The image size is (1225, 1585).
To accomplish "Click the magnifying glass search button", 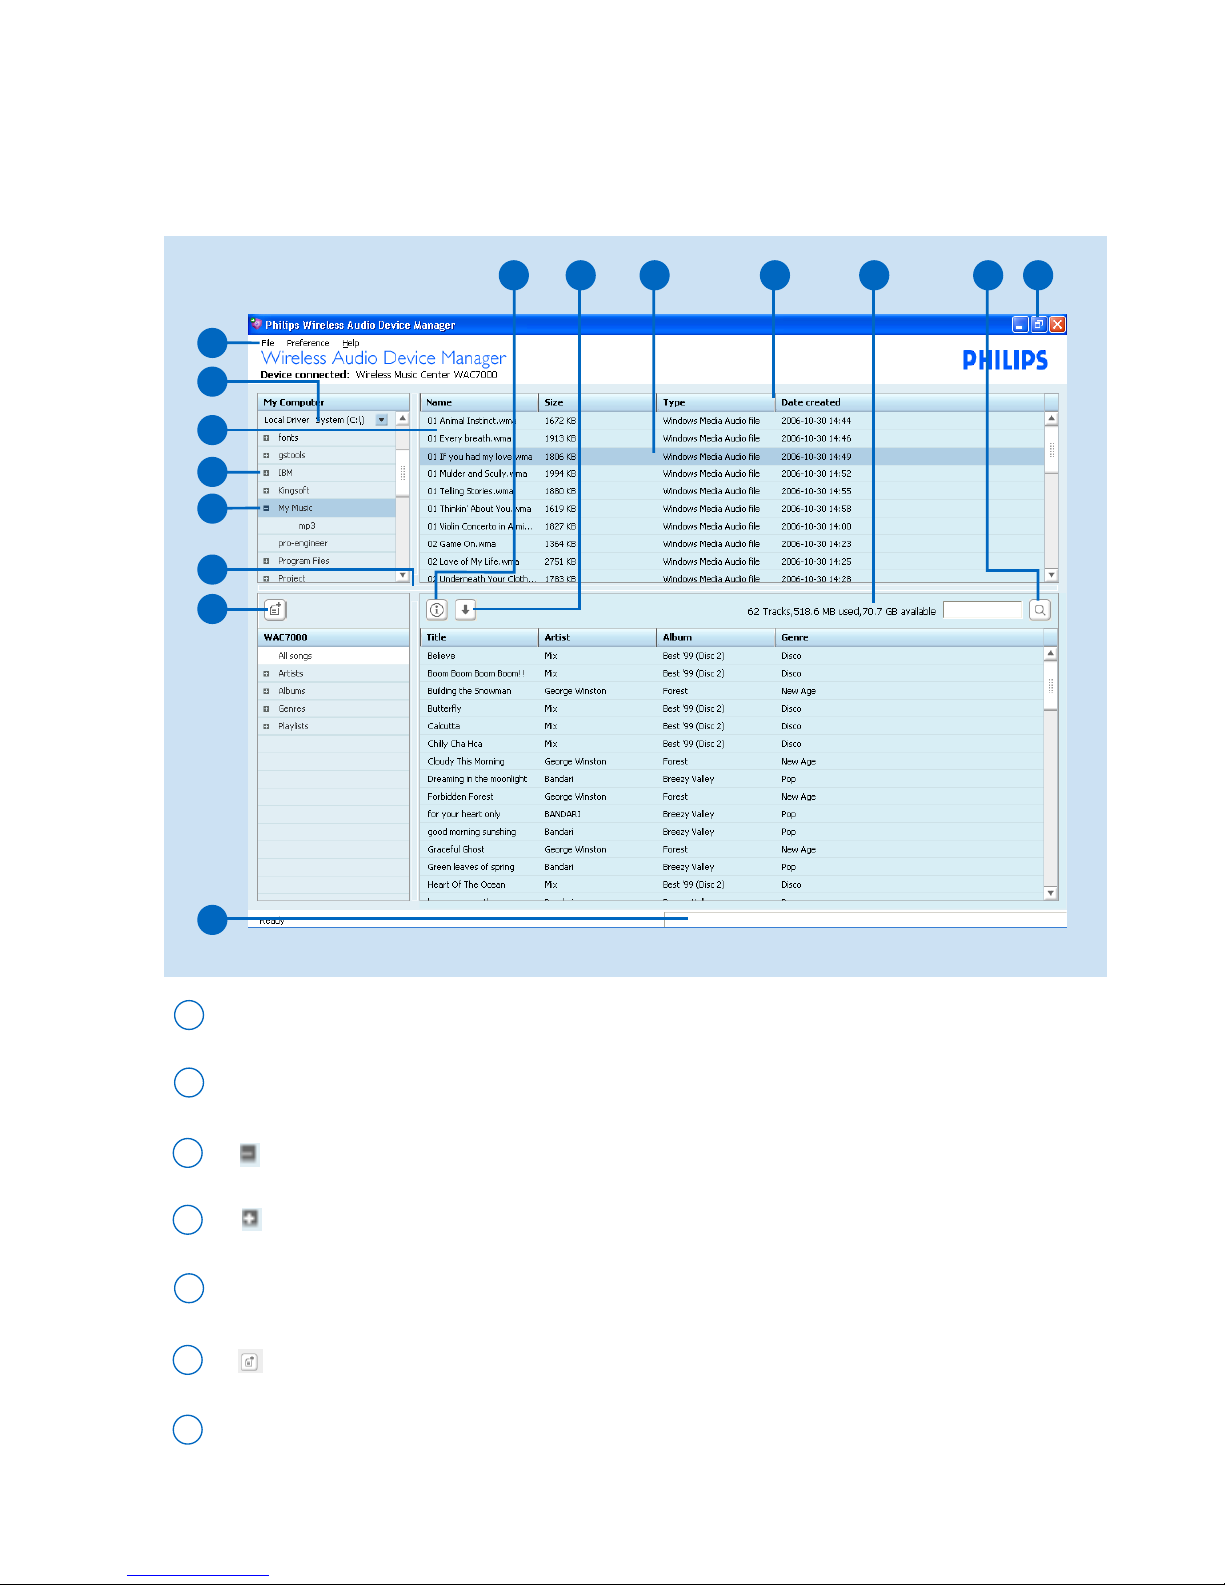I will pos(1040,610).
